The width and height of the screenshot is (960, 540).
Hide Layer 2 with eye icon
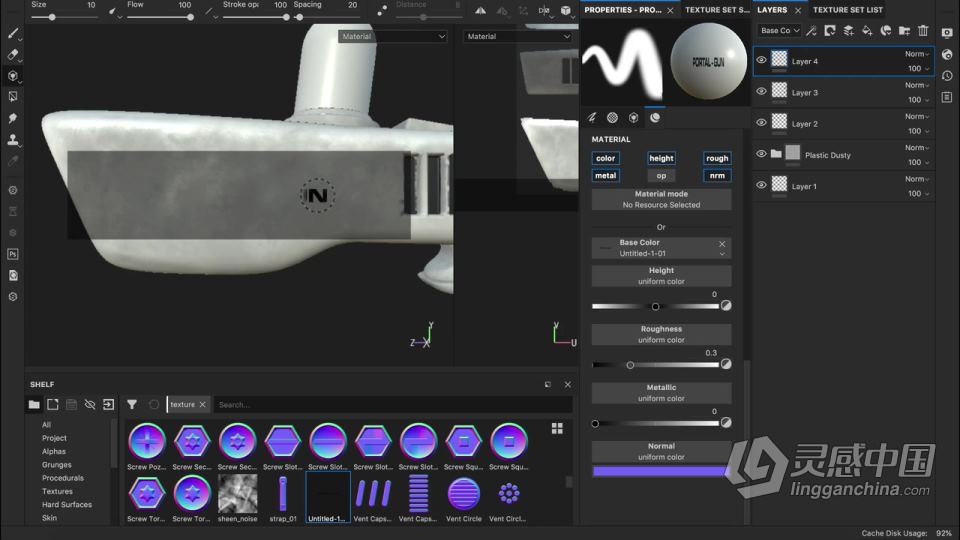(x=761, y=122)
